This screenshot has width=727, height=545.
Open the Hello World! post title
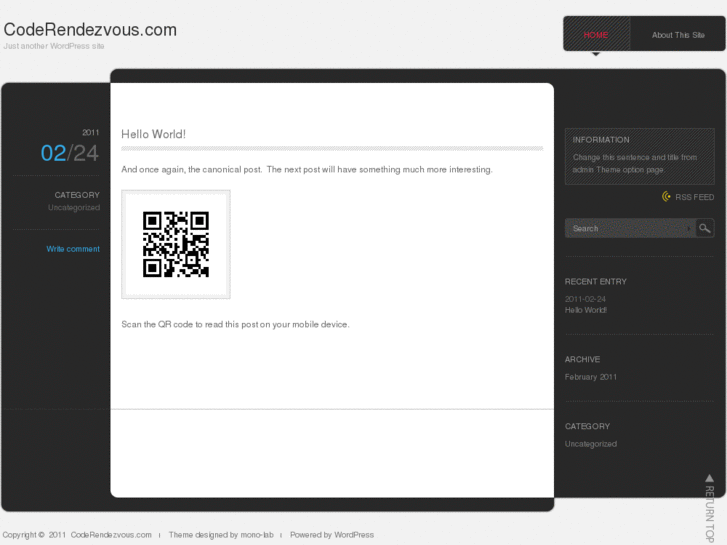tap(153, 134)
